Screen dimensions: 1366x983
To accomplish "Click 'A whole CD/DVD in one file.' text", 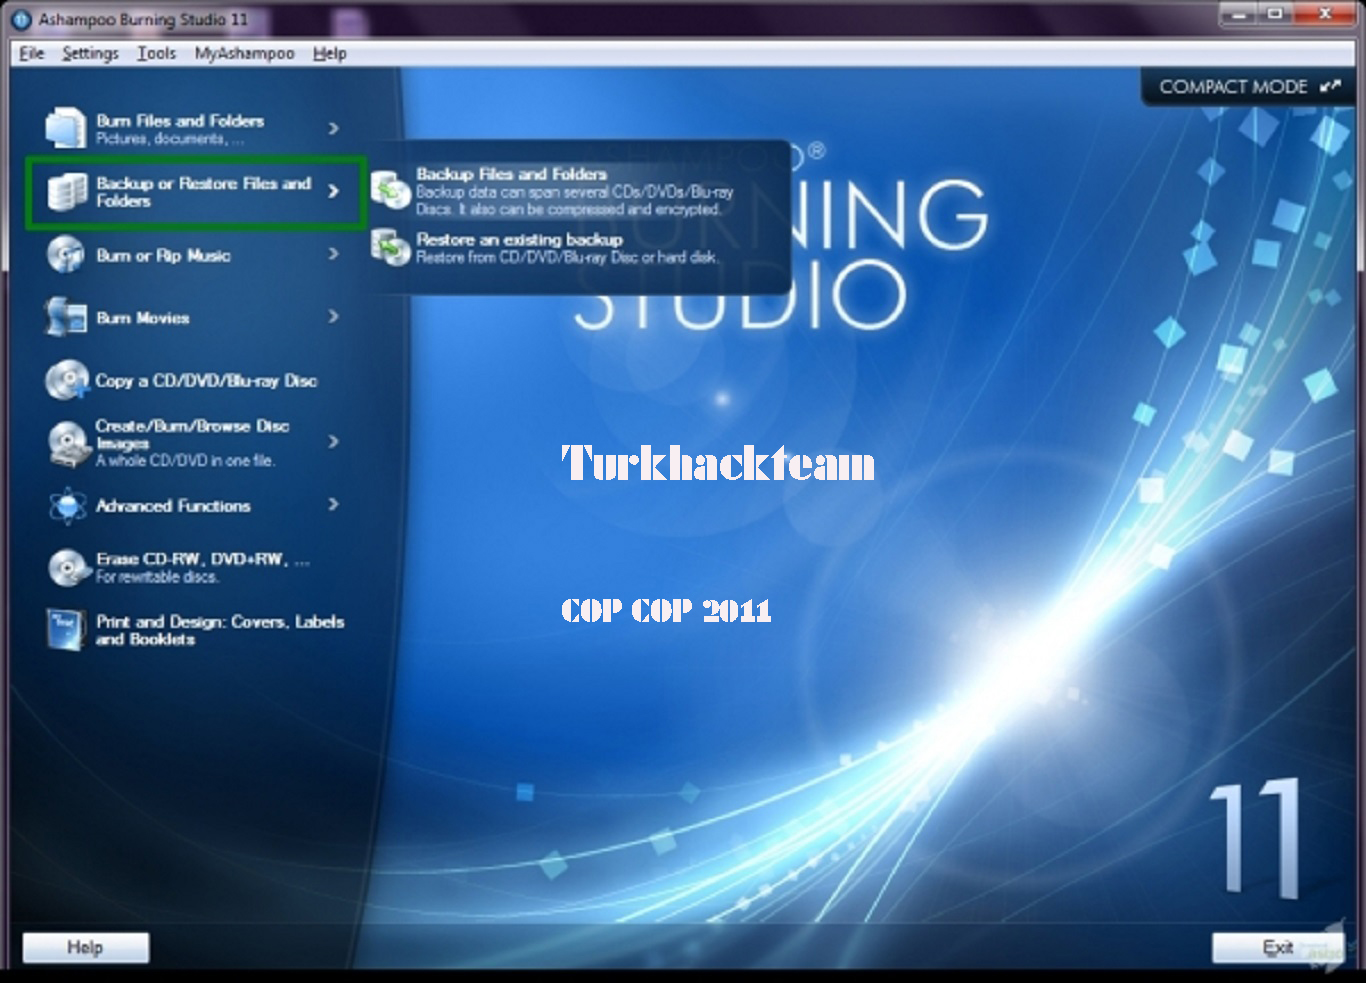I will pyautogui.click(x=185, y=460).
